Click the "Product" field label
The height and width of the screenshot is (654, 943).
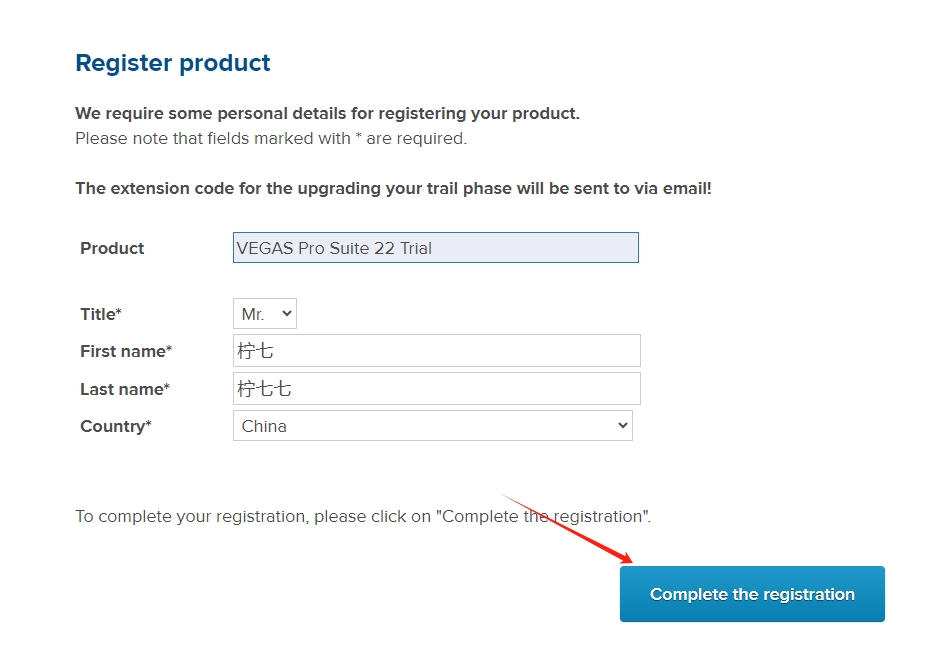pyautogui.click(x=112, y=248)
